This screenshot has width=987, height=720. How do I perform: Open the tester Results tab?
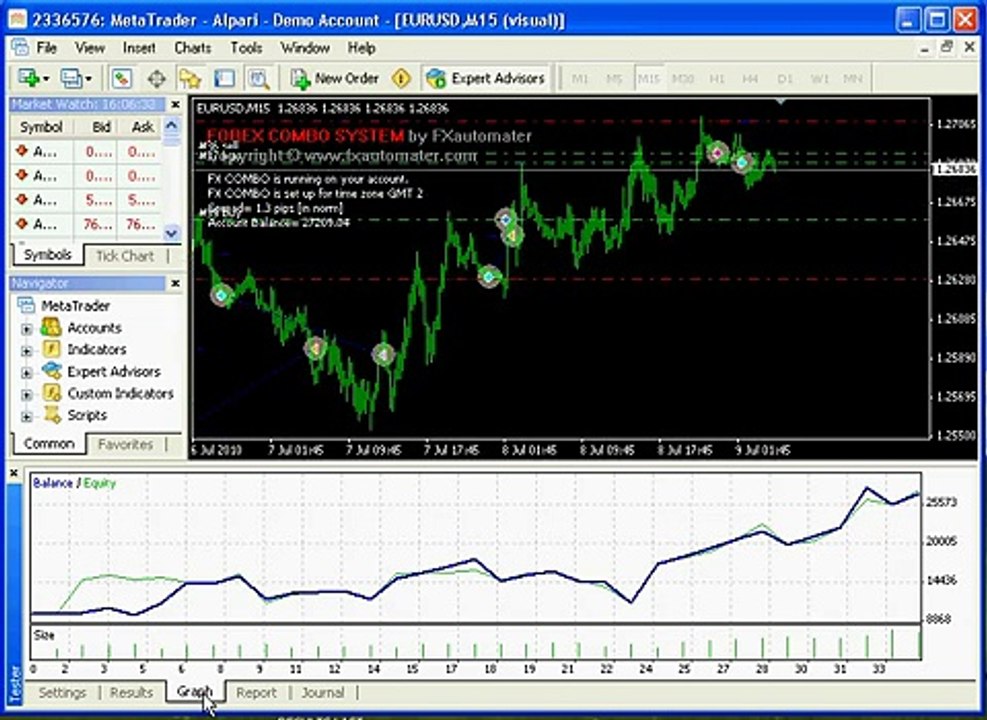(131, 693)
